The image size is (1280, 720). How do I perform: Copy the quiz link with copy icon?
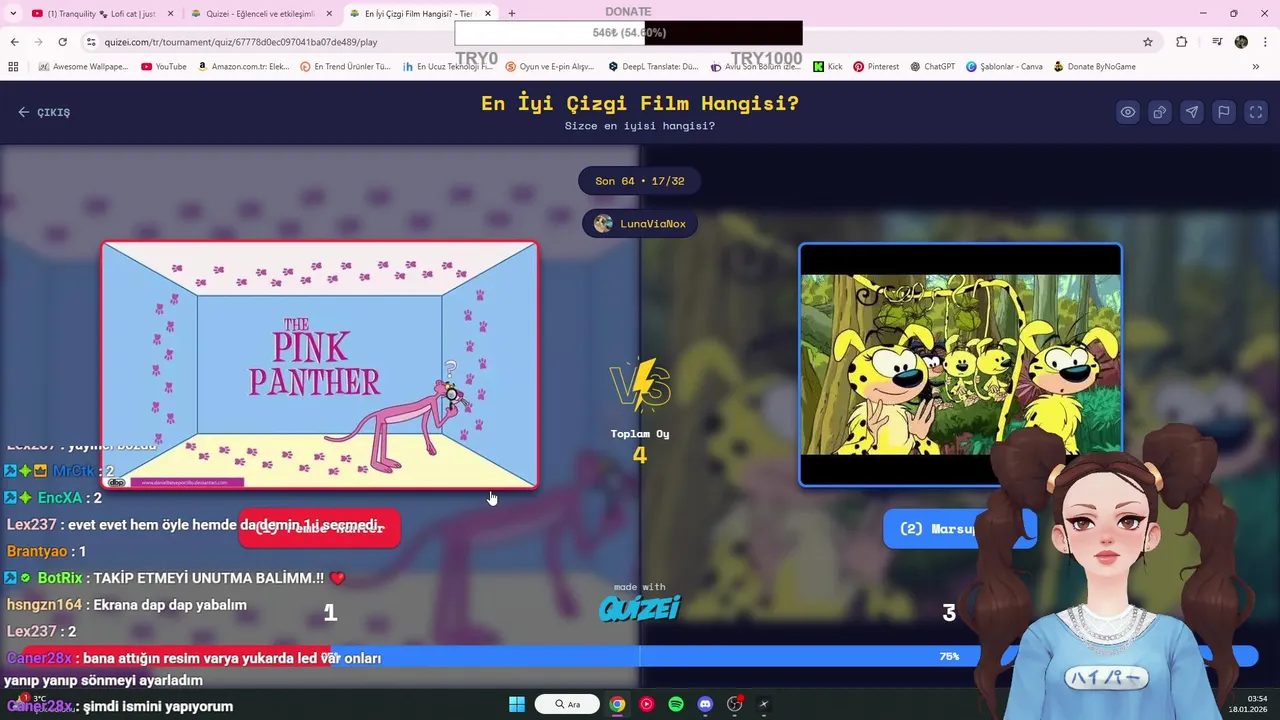point(1160,112)
